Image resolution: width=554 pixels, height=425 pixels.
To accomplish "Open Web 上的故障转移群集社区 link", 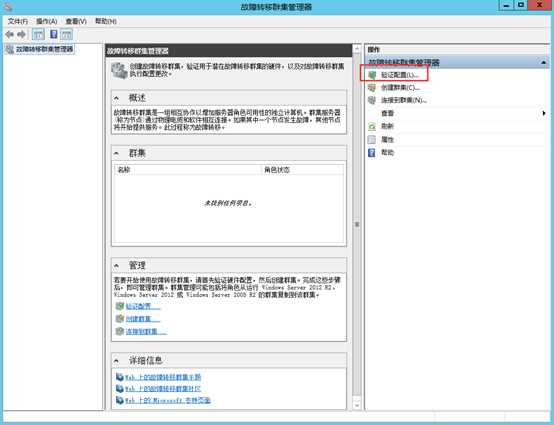I will (163, 389).
